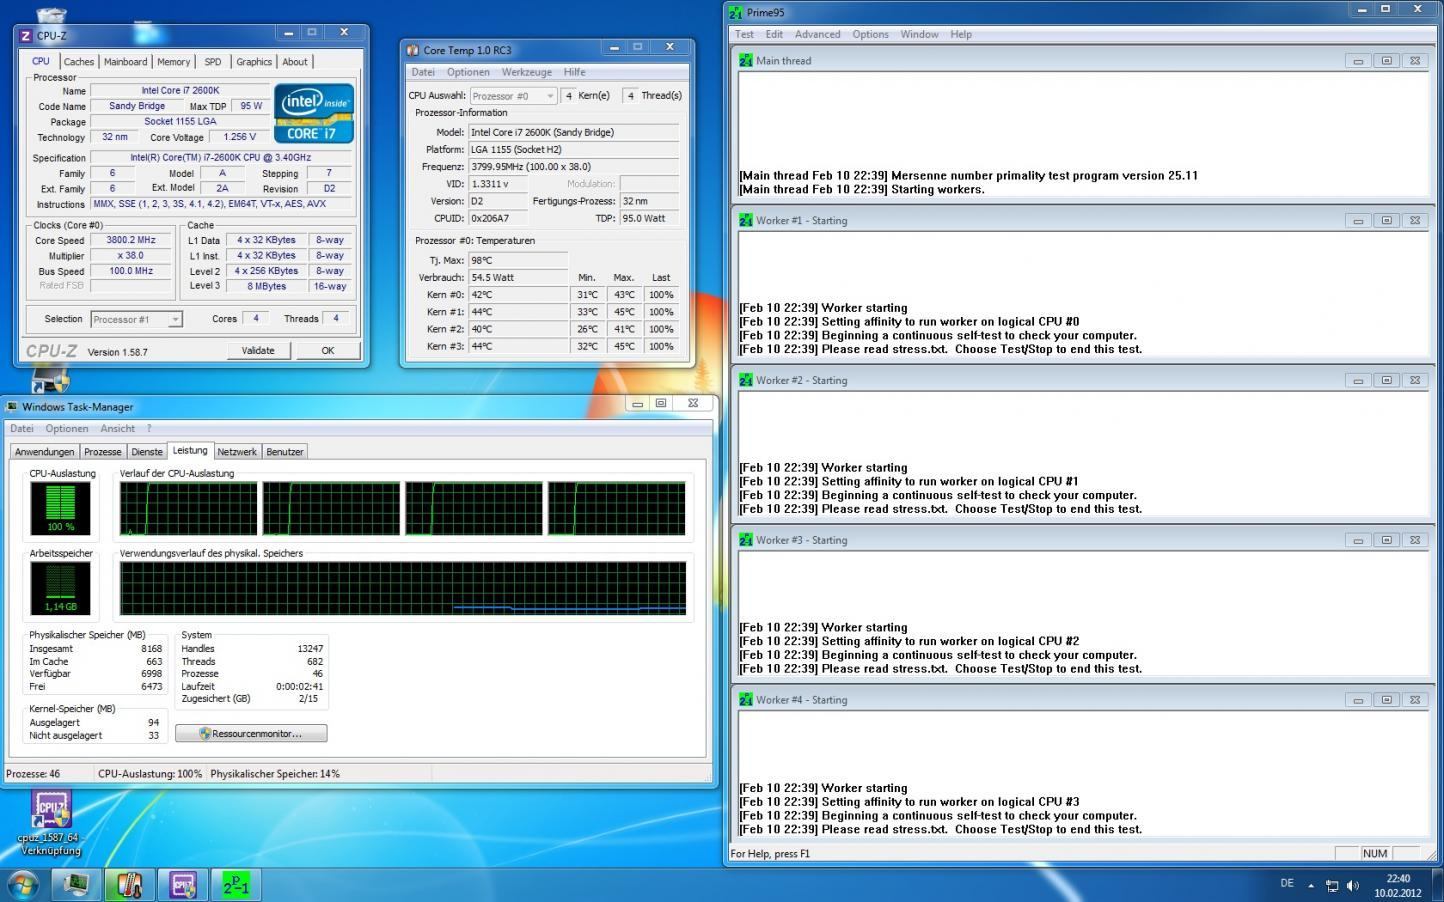Open the Options menu in Prime95
This screenshot has width=1444, height=902.
coord(871,34)
